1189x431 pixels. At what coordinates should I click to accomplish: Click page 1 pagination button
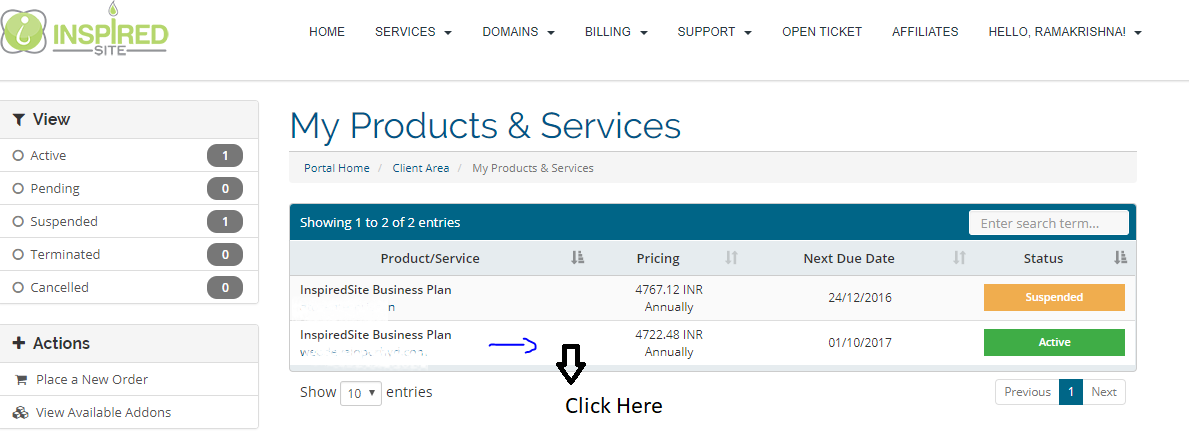1071,392
